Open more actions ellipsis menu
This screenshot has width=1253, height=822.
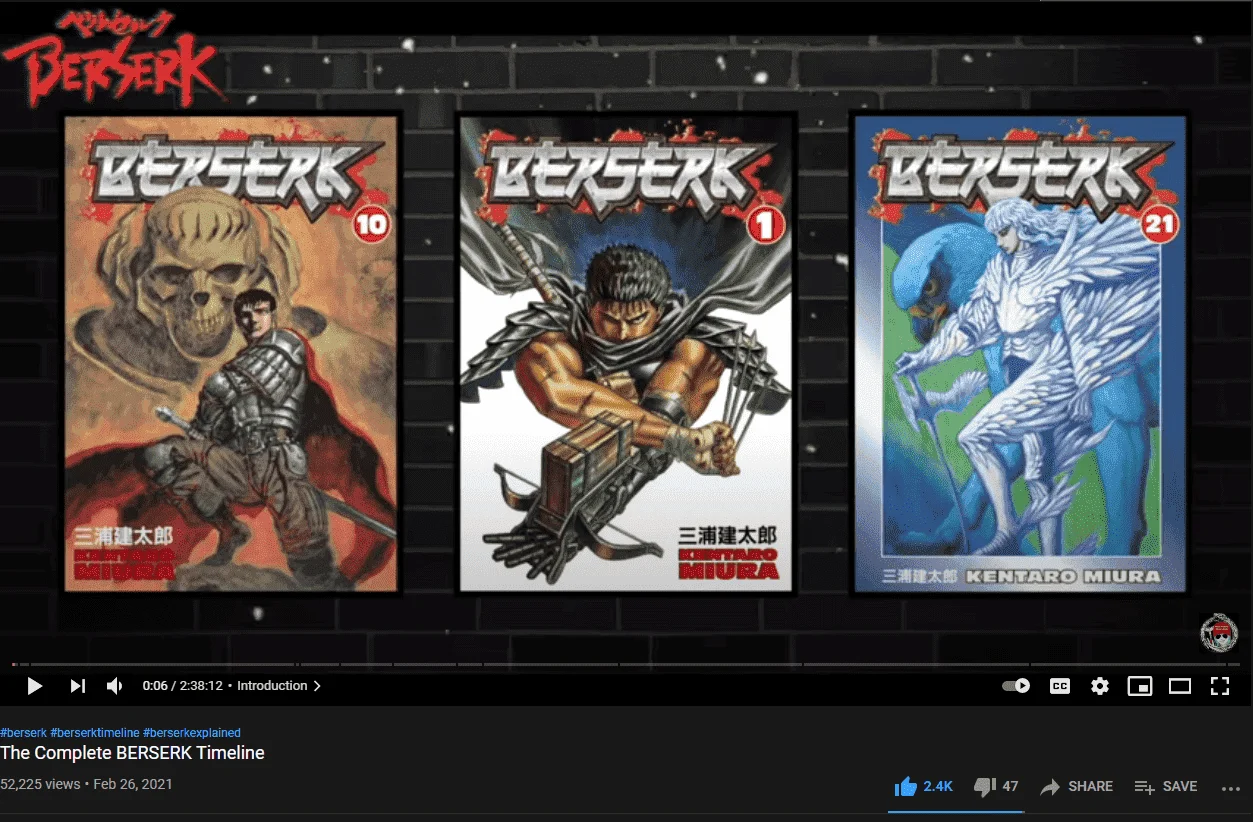tap(1231, 788)
